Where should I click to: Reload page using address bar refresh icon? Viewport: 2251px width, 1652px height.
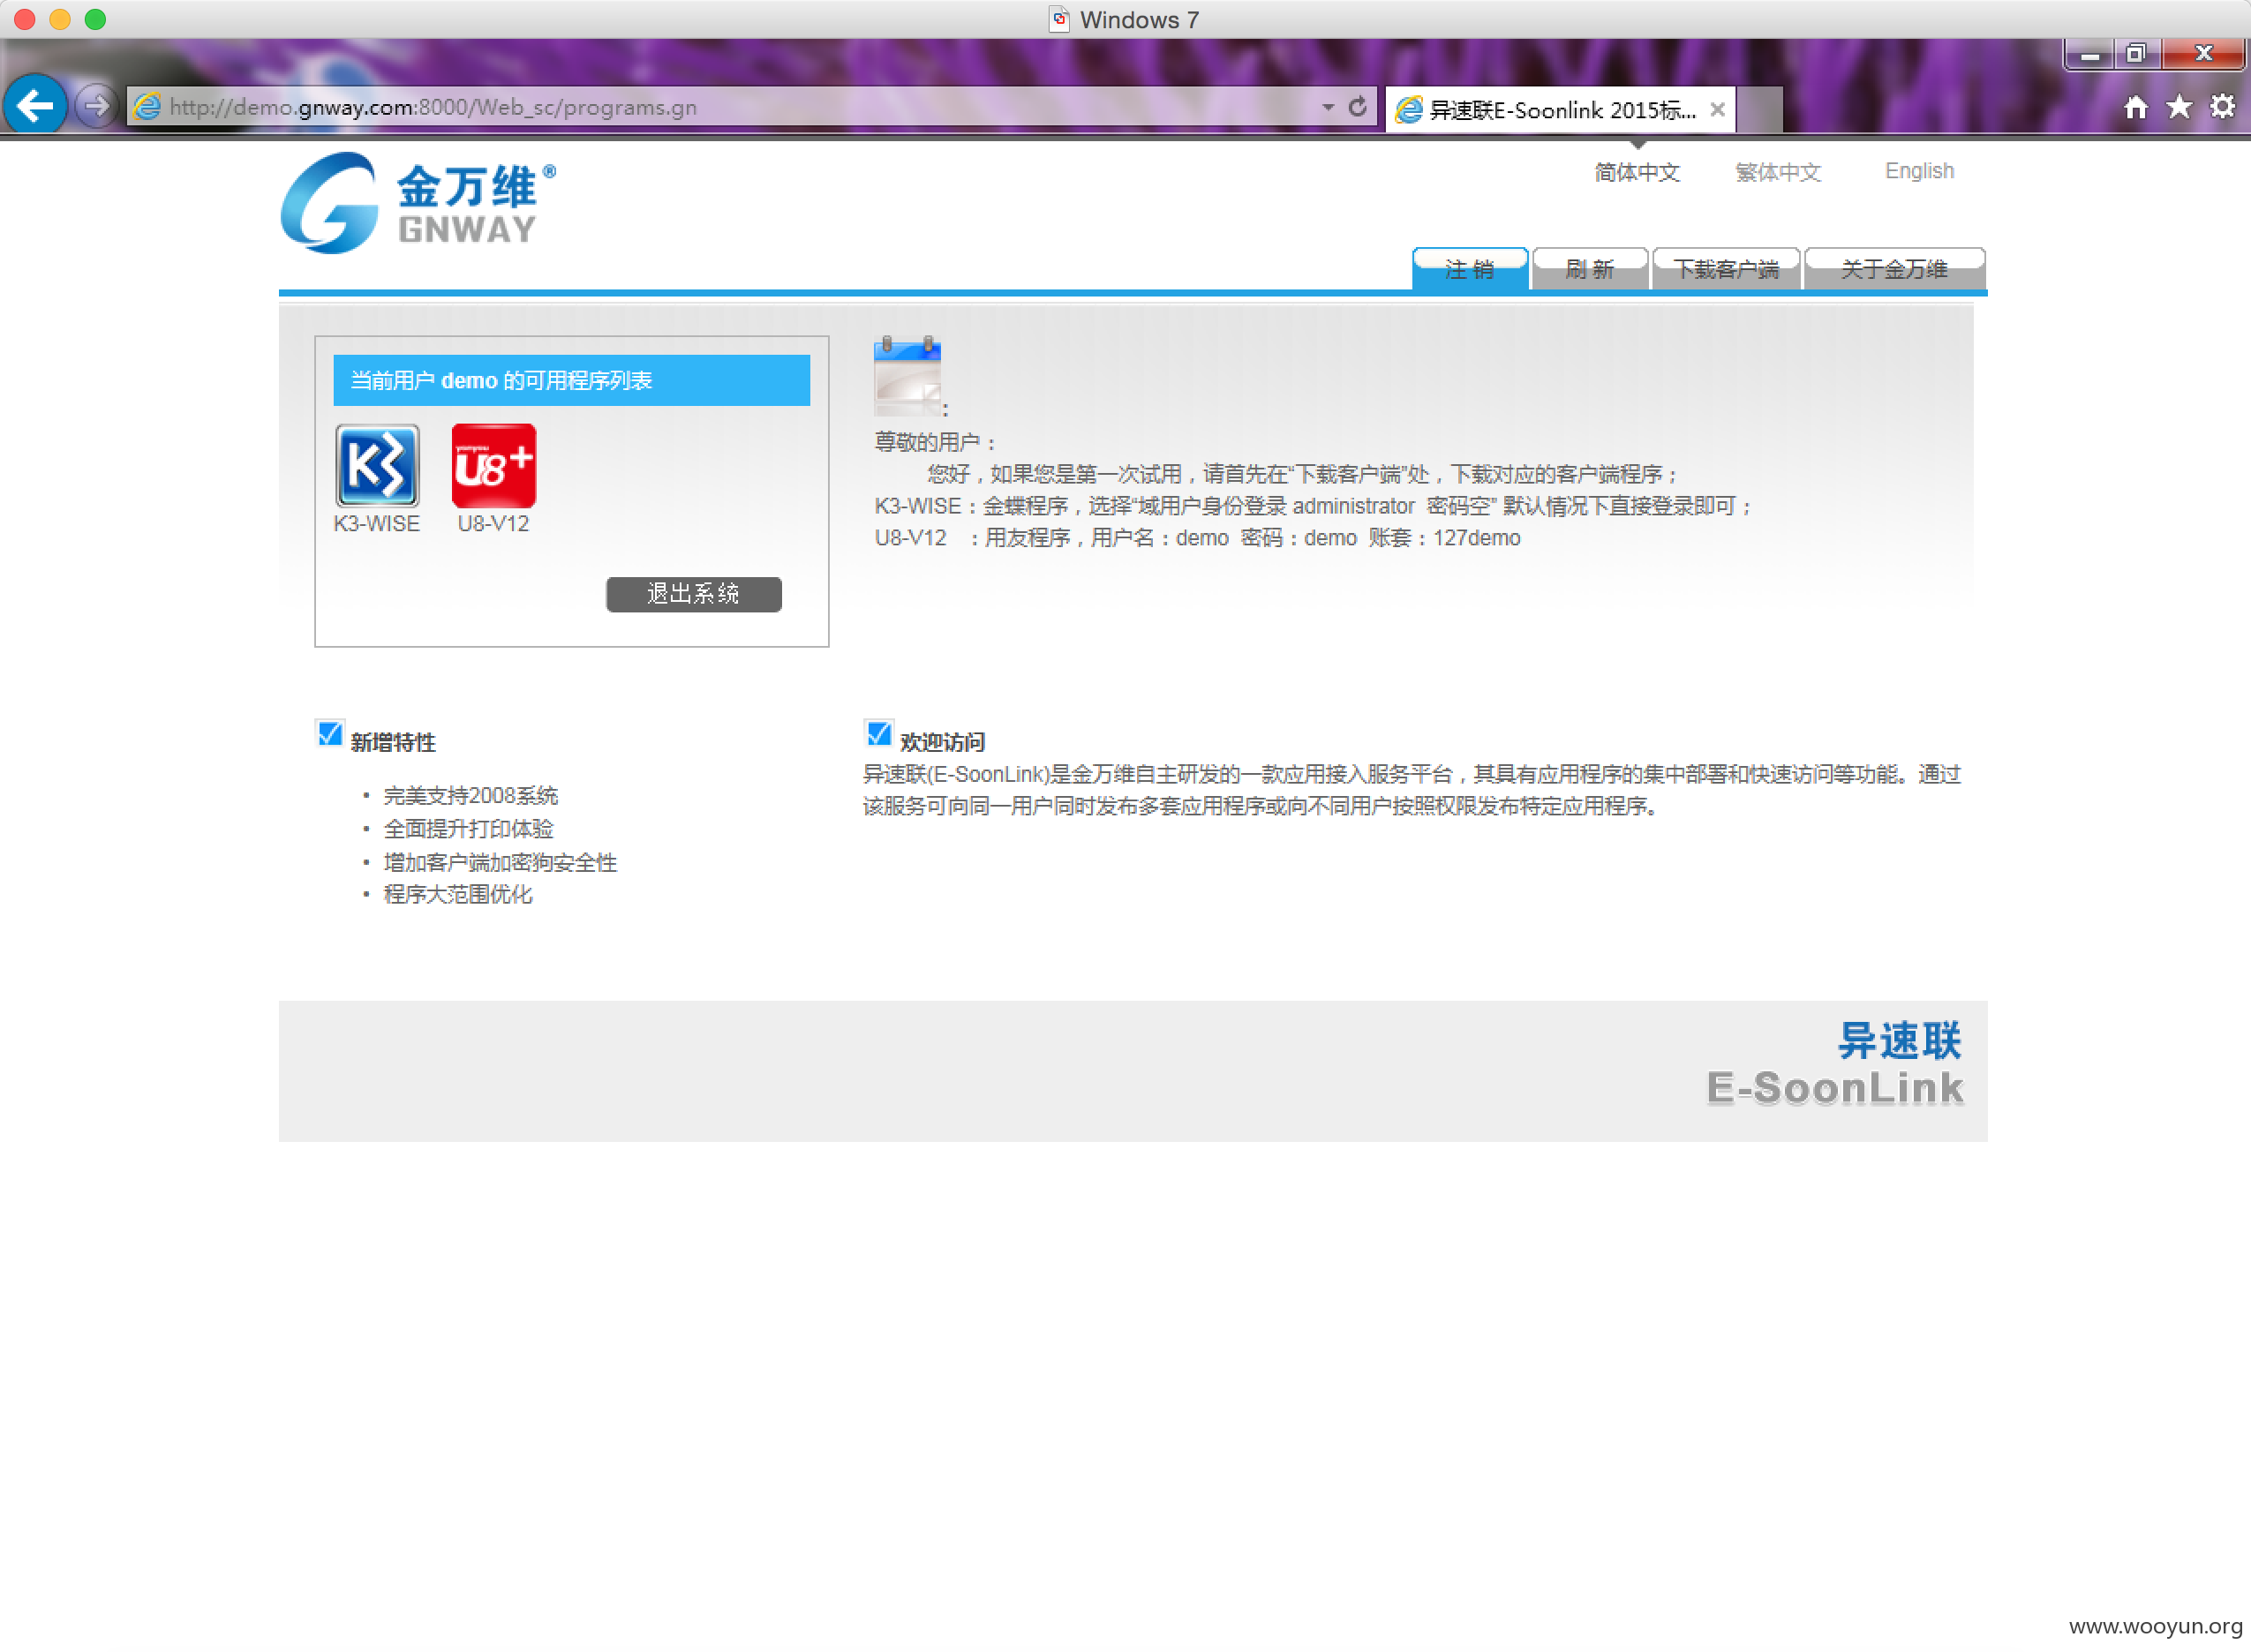[x=1357, y=106]
